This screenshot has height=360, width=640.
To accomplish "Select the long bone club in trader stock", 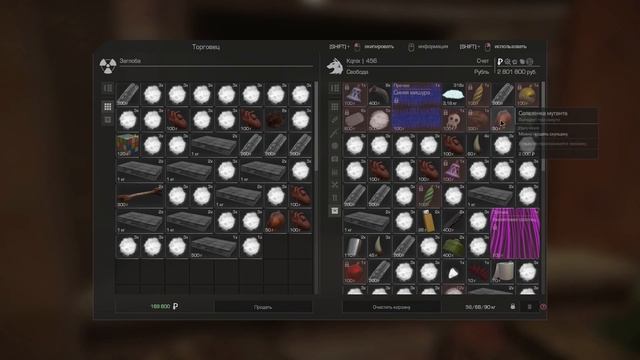I will [140, 196].
